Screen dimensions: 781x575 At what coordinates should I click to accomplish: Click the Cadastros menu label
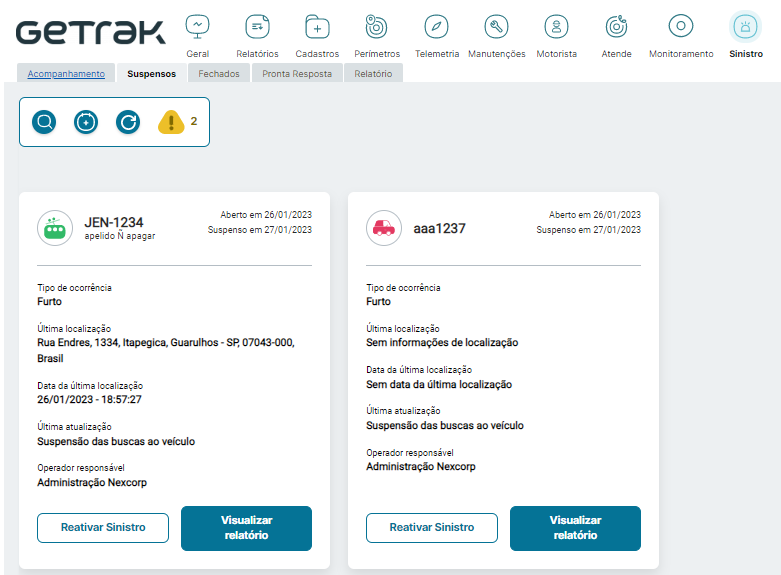point(317,54)
